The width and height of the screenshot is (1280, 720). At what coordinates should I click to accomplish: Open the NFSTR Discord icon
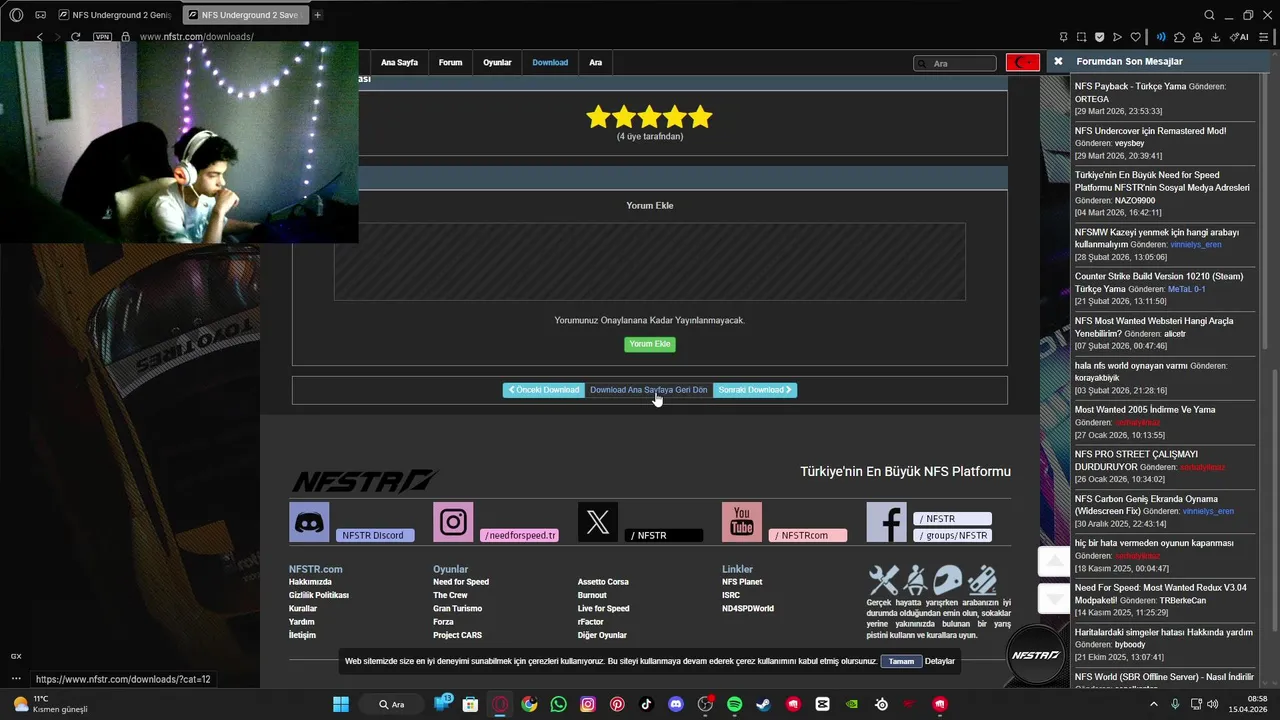pyautogui.click(x=309, y=522)
